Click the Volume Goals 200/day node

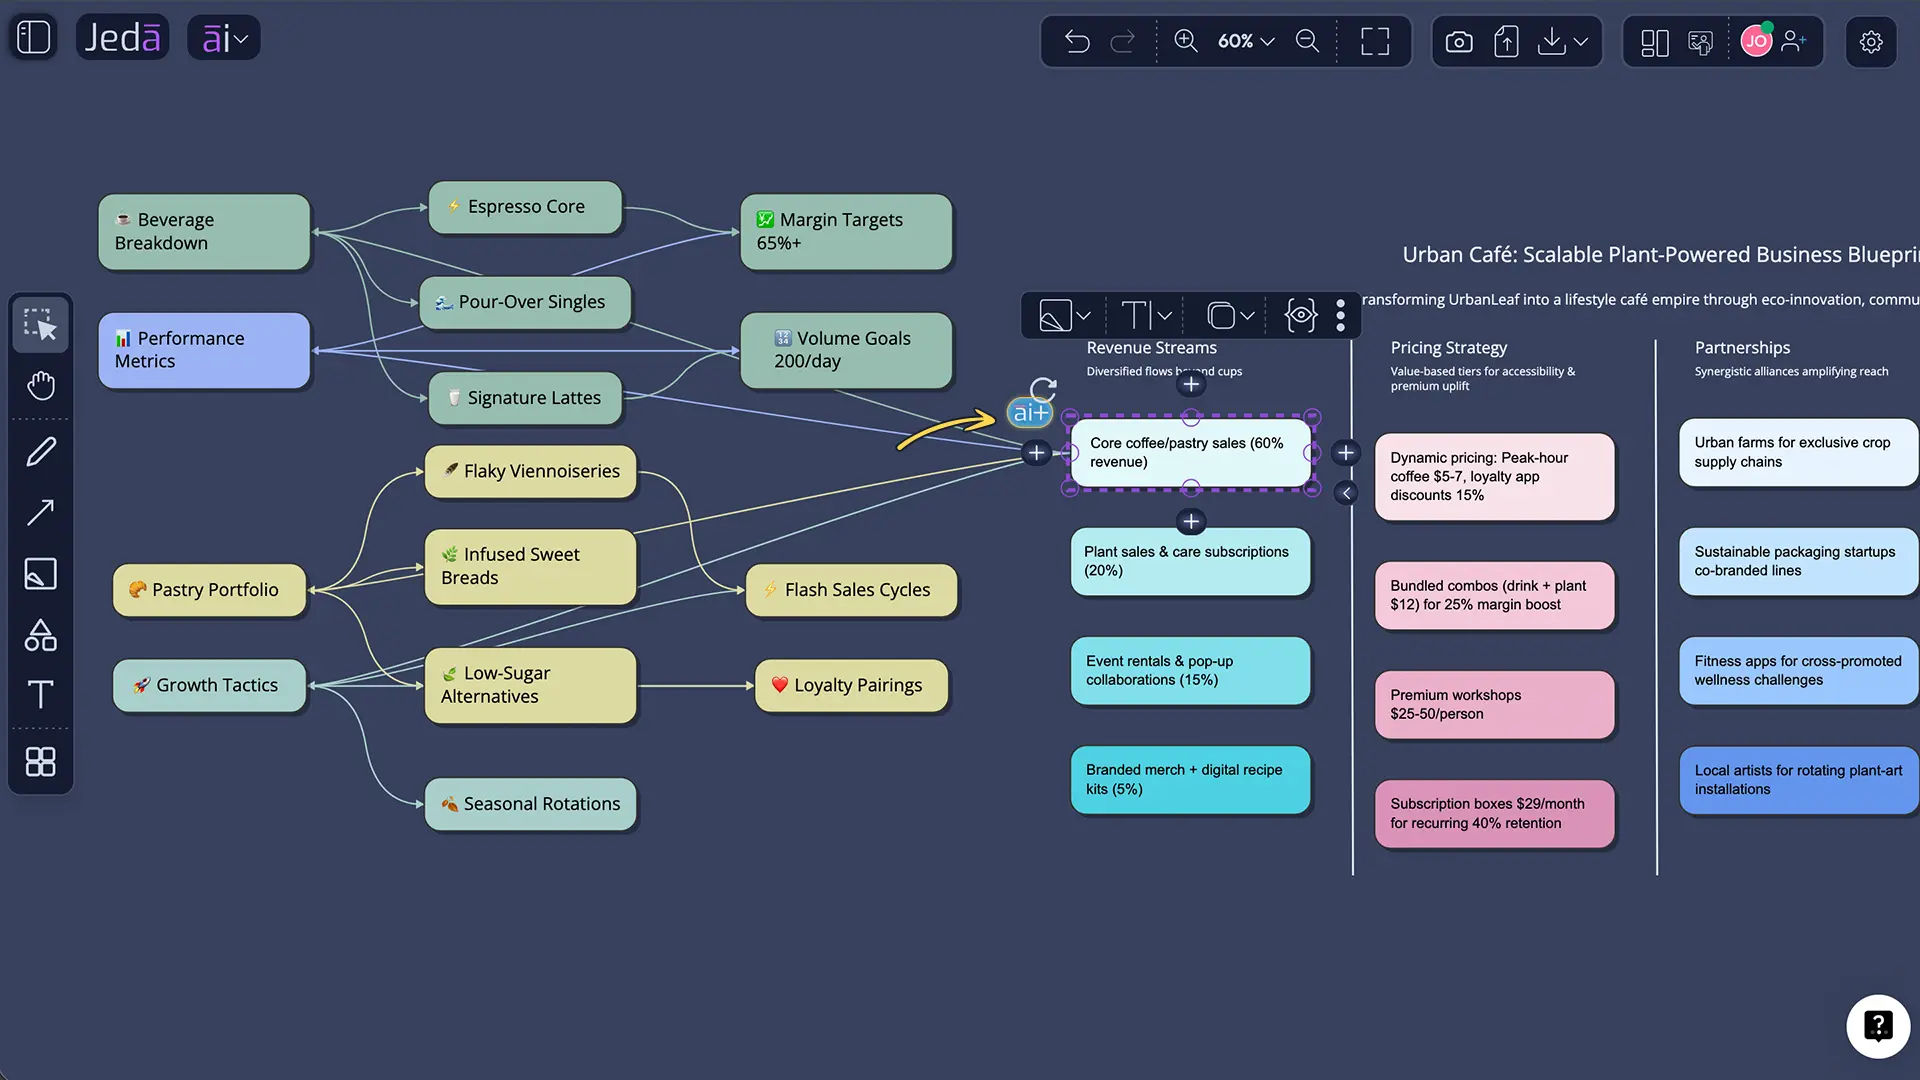[846, 350]
